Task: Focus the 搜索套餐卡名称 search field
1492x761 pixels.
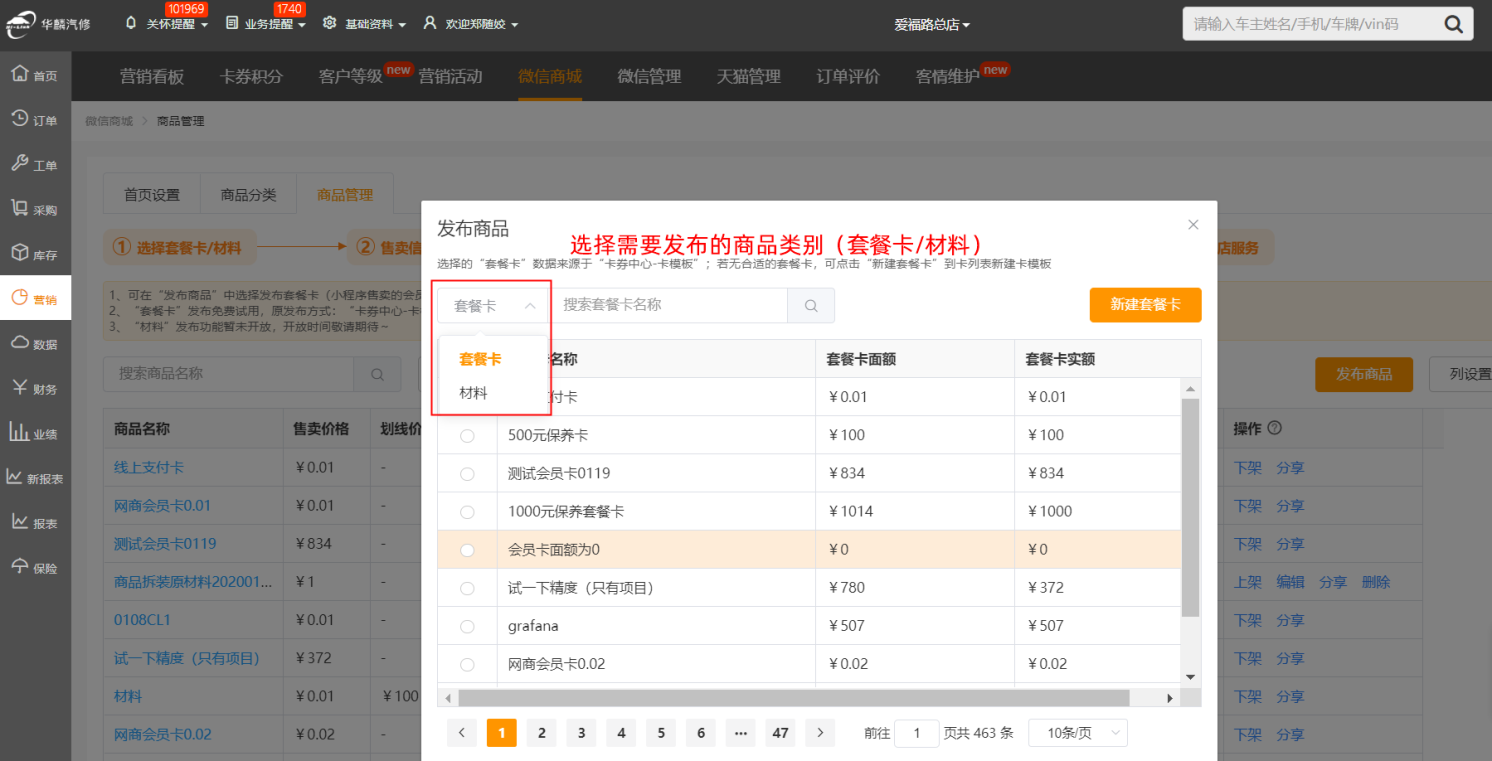Action: (669, 305)
